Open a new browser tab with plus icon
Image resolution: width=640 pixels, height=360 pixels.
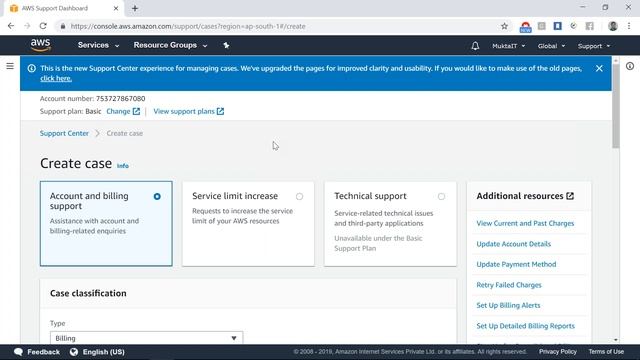[x=135, y=8]
